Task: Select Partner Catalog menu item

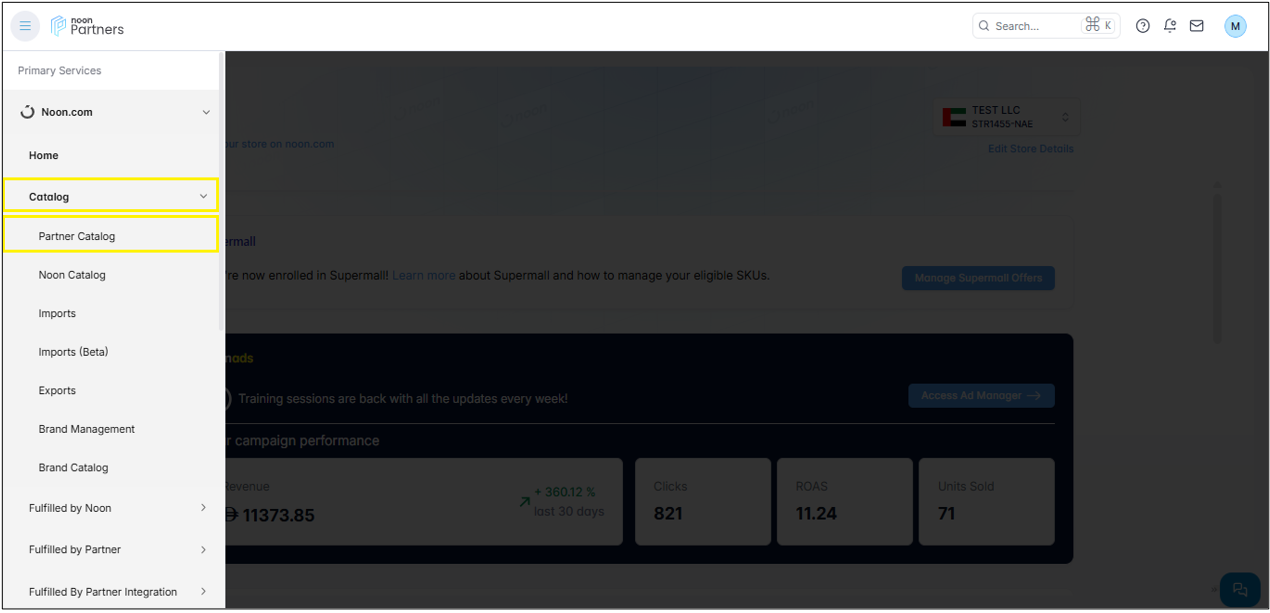Action: (x=111, y=236)
